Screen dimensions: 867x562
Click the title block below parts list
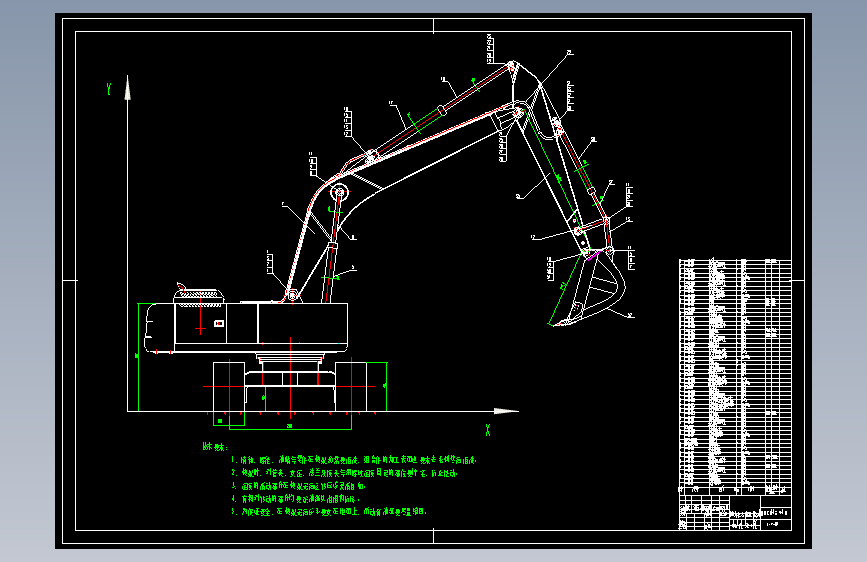(735, 513)
